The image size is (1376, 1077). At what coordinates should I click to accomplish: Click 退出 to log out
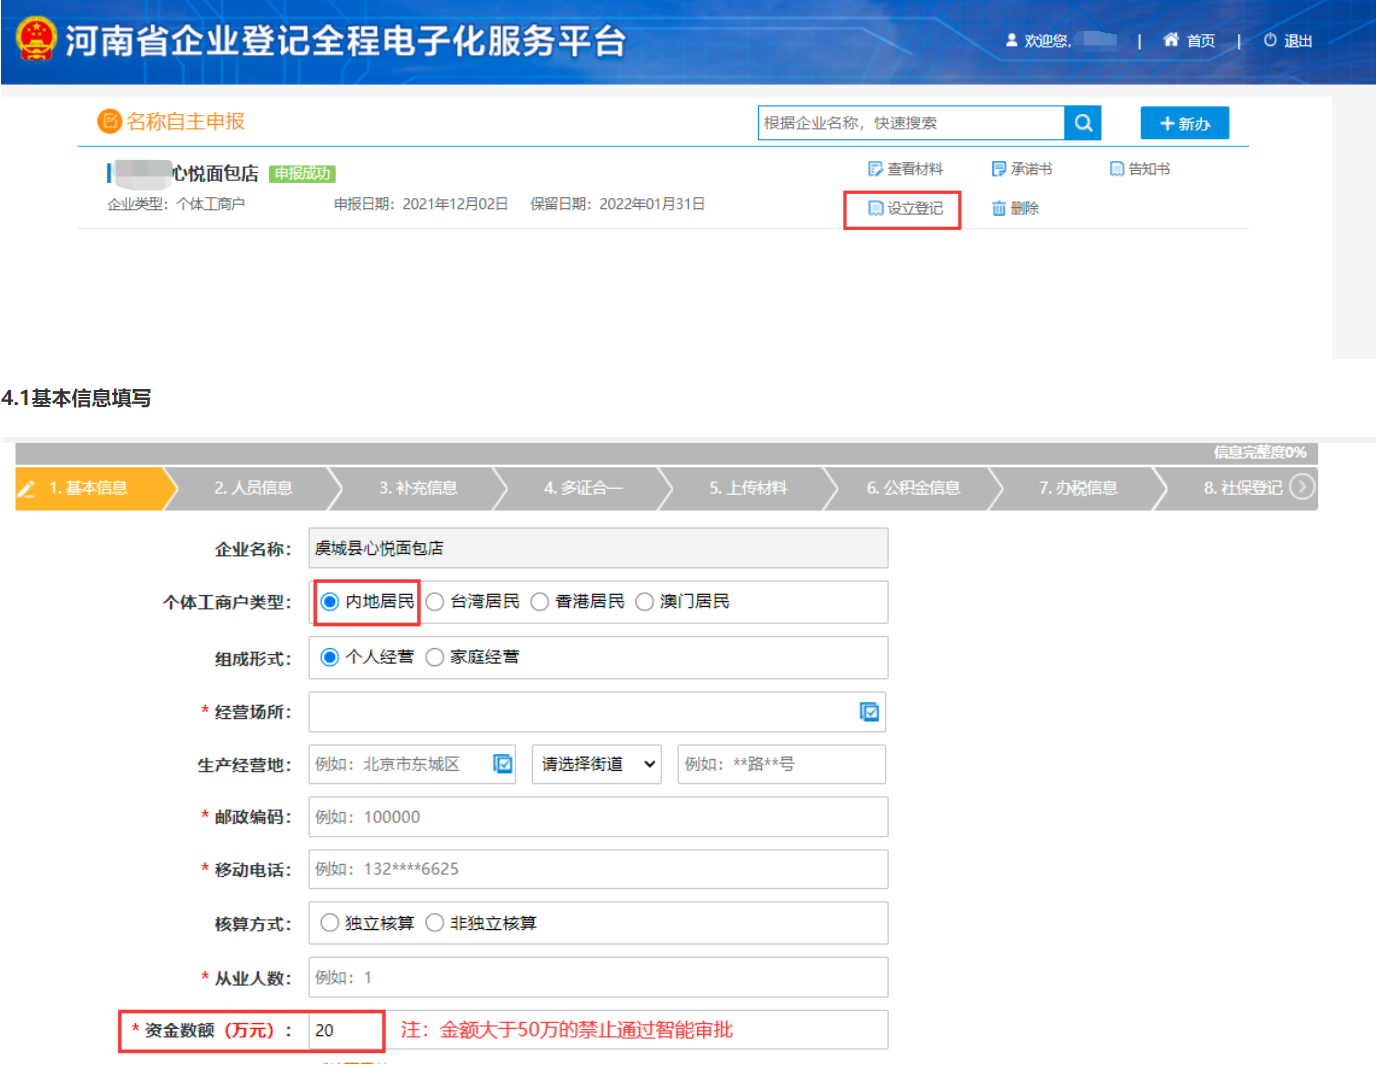pos(1297,41)
